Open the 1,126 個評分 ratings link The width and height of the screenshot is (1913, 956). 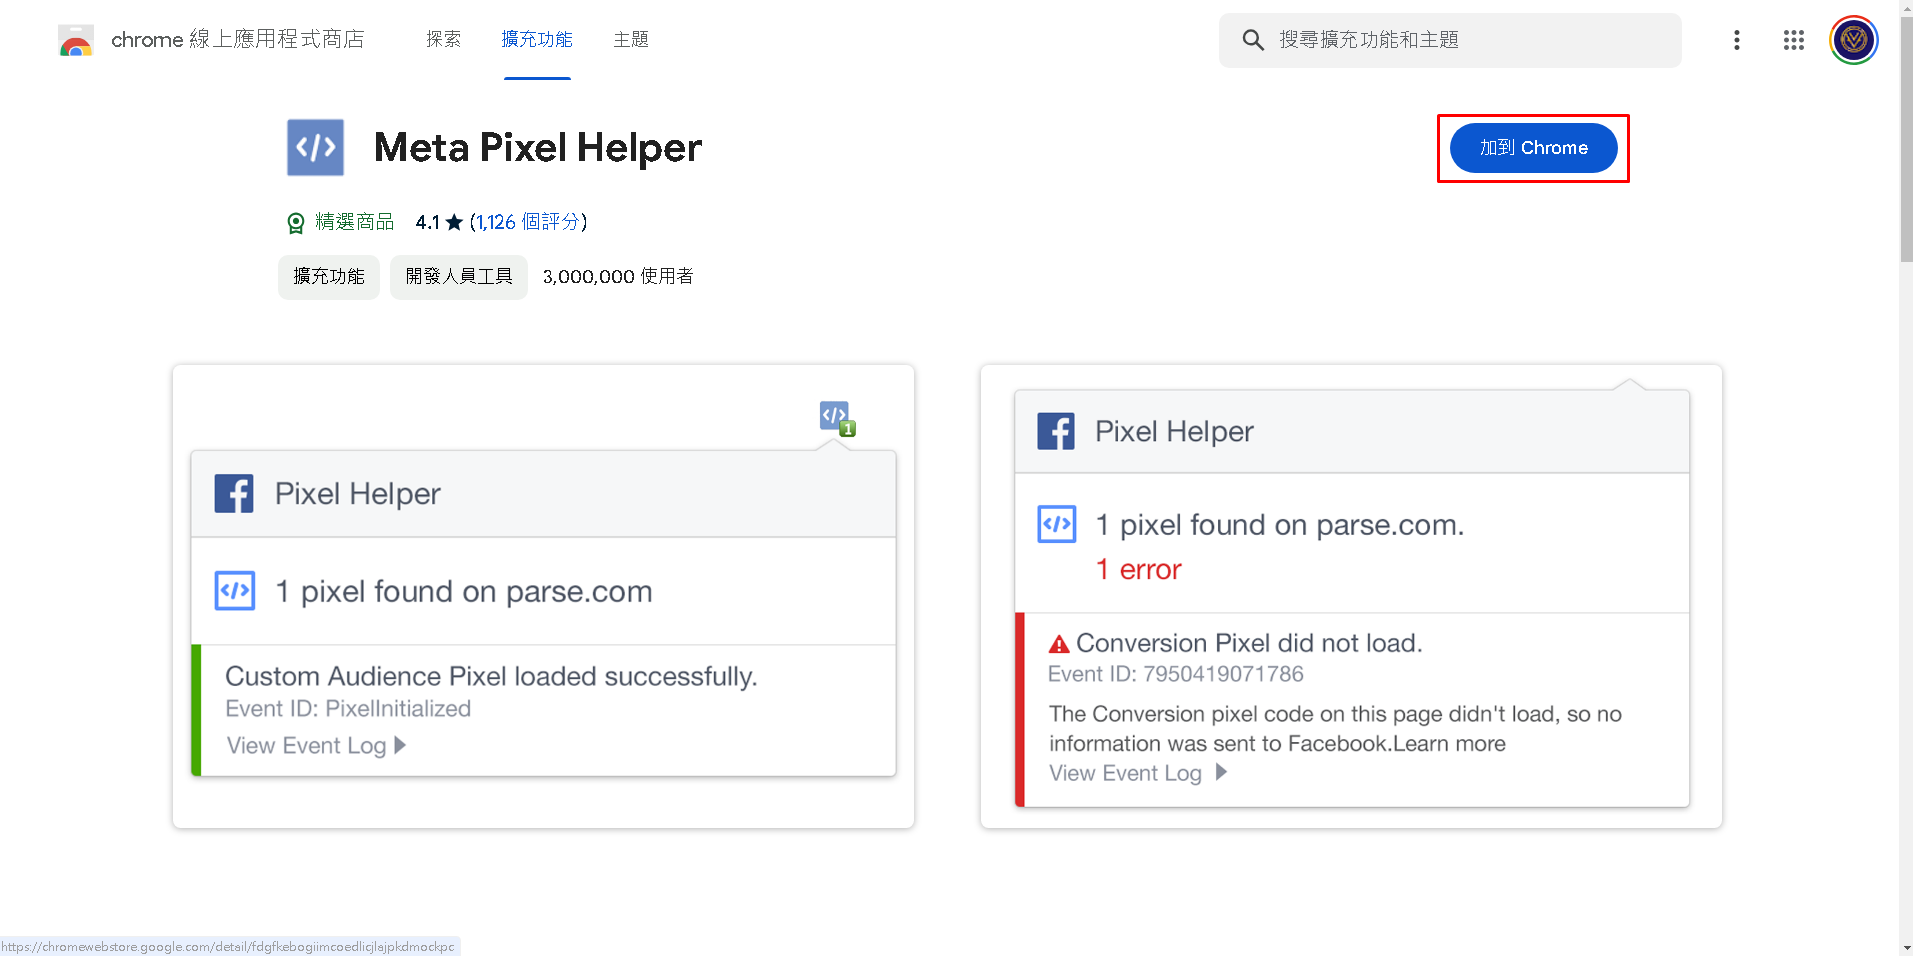pos(528,222)
